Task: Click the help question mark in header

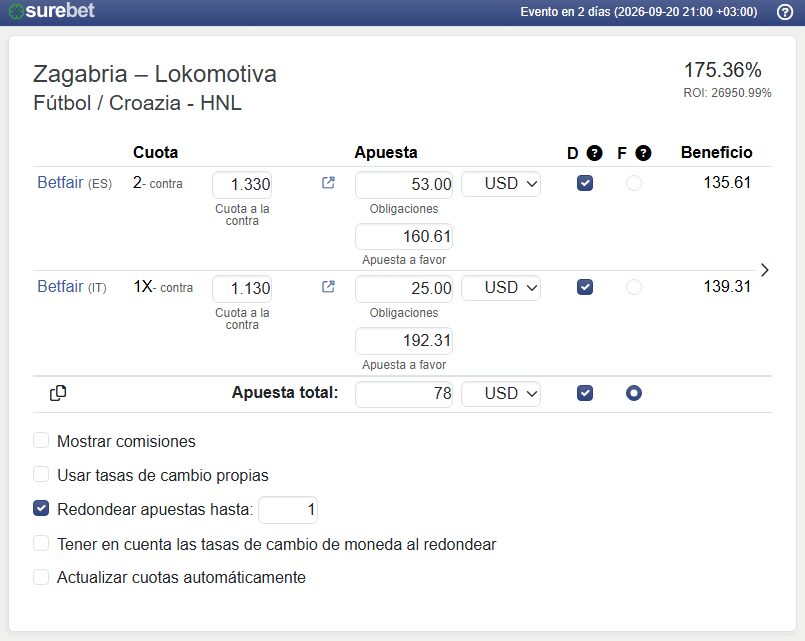Action: click(784, 12)
